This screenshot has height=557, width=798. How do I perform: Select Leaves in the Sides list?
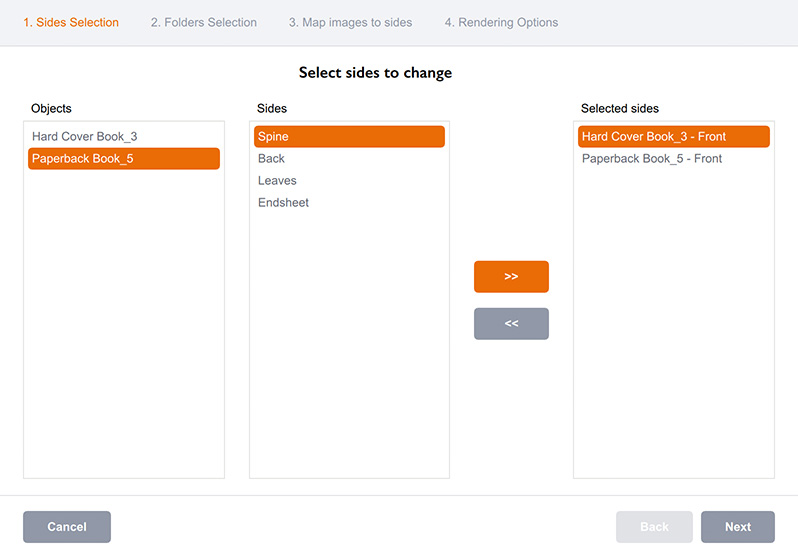tap(277, 180)
